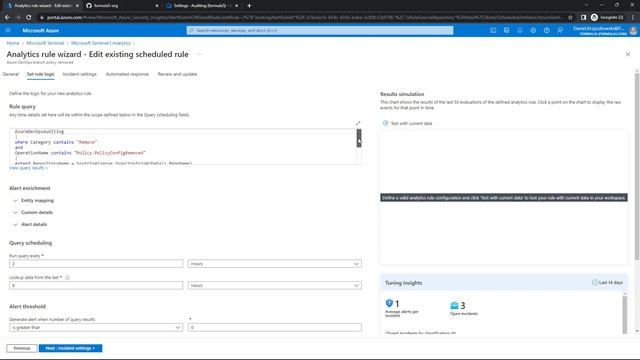Go to the Review and update tab
640x360 pixels.
[x=177, y=74]
